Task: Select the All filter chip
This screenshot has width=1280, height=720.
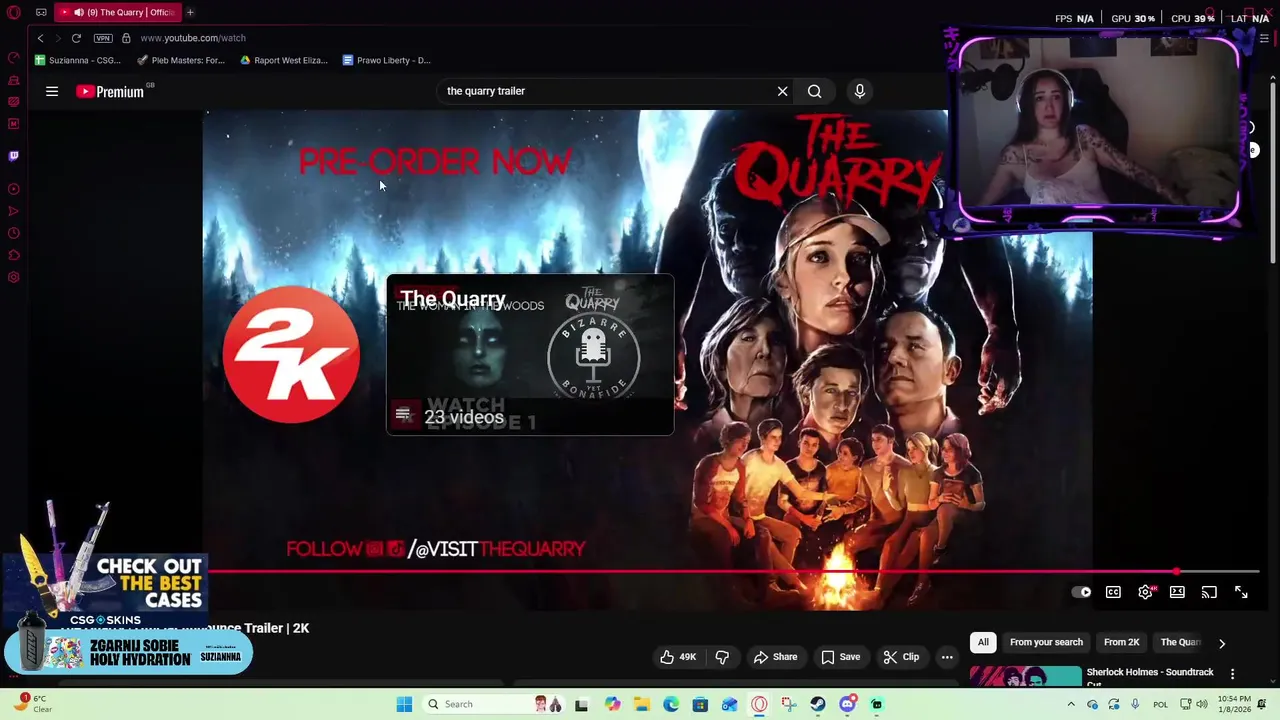Action: pyautogui.click(x=983, y=642)
